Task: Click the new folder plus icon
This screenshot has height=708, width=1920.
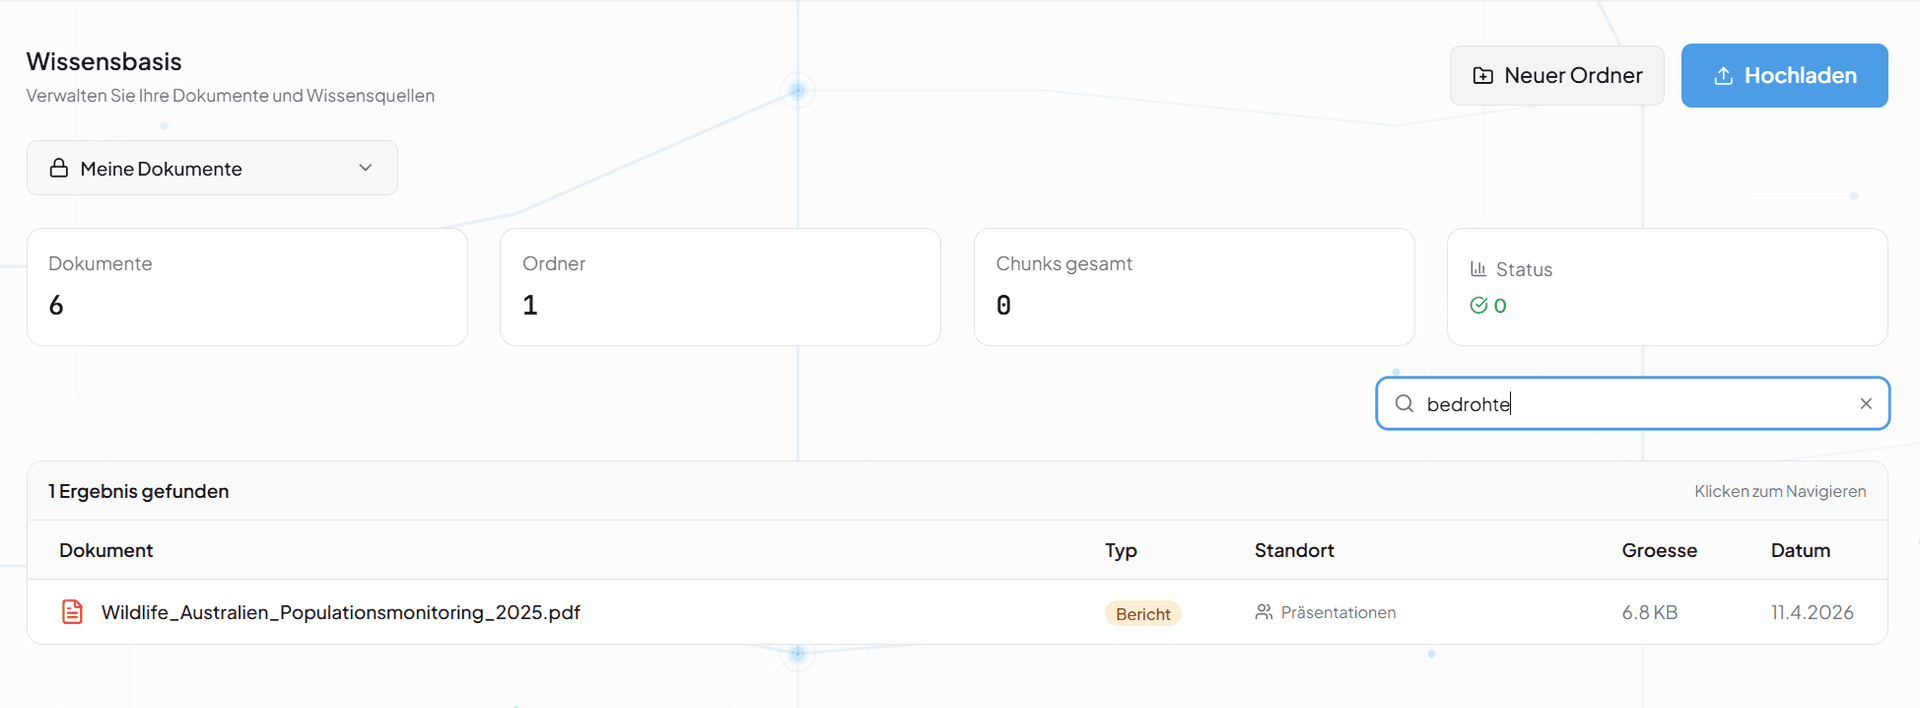Action: pos(1483,76)
